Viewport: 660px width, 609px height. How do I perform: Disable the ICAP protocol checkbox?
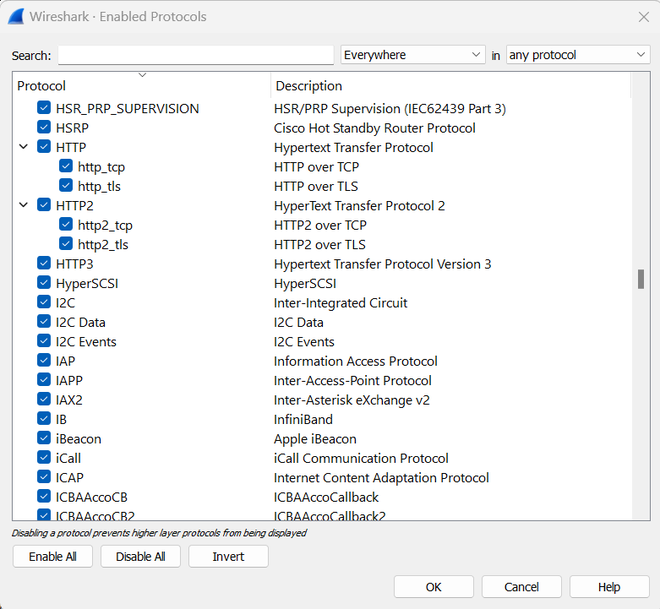(x=44, y=477)
